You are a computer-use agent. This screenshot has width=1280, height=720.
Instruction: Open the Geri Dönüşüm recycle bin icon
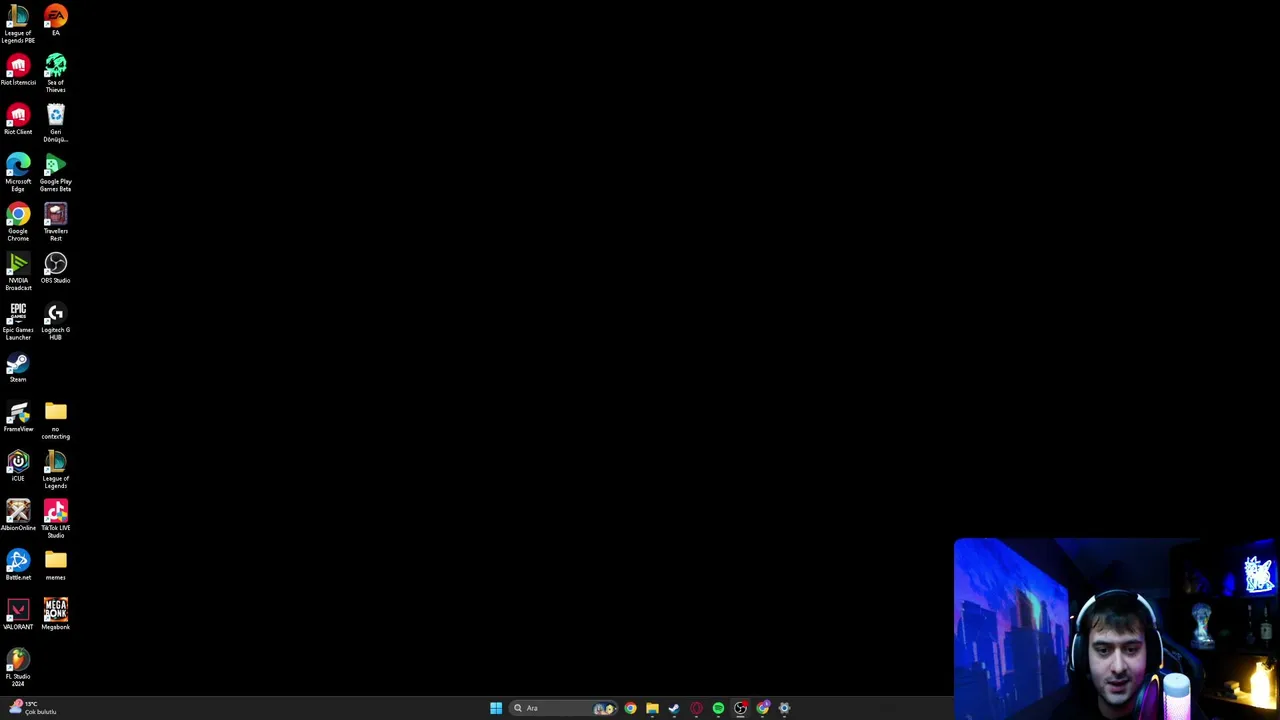[56, 123]
